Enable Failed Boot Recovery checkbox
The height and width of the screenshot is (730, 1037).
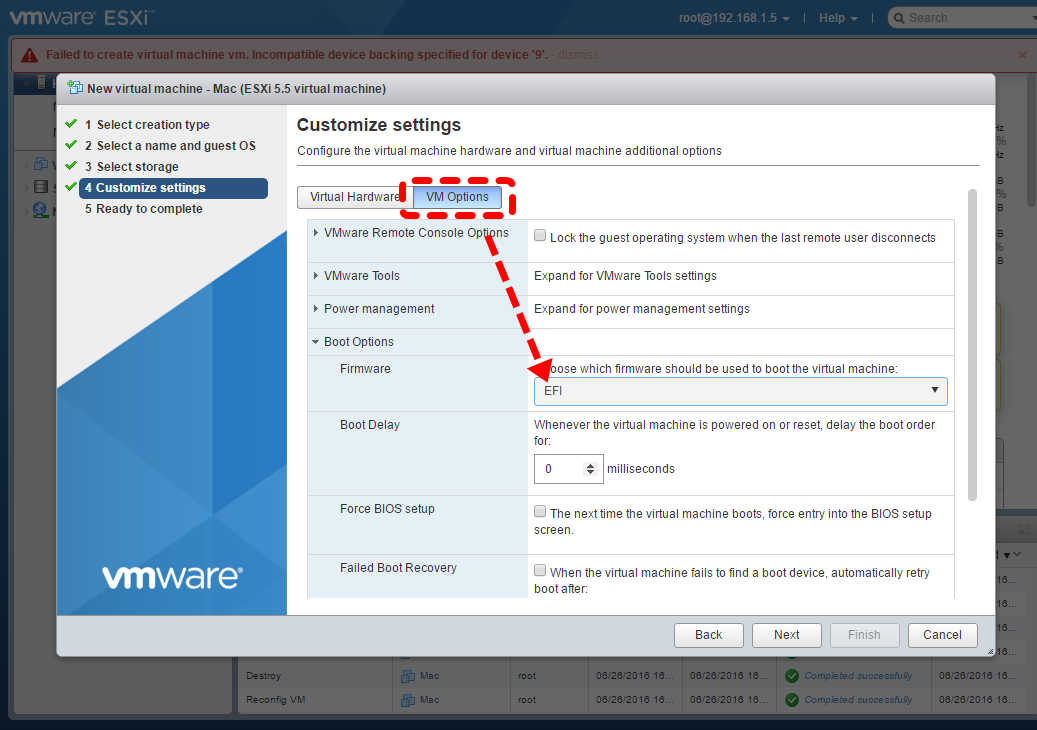point(540,570)
